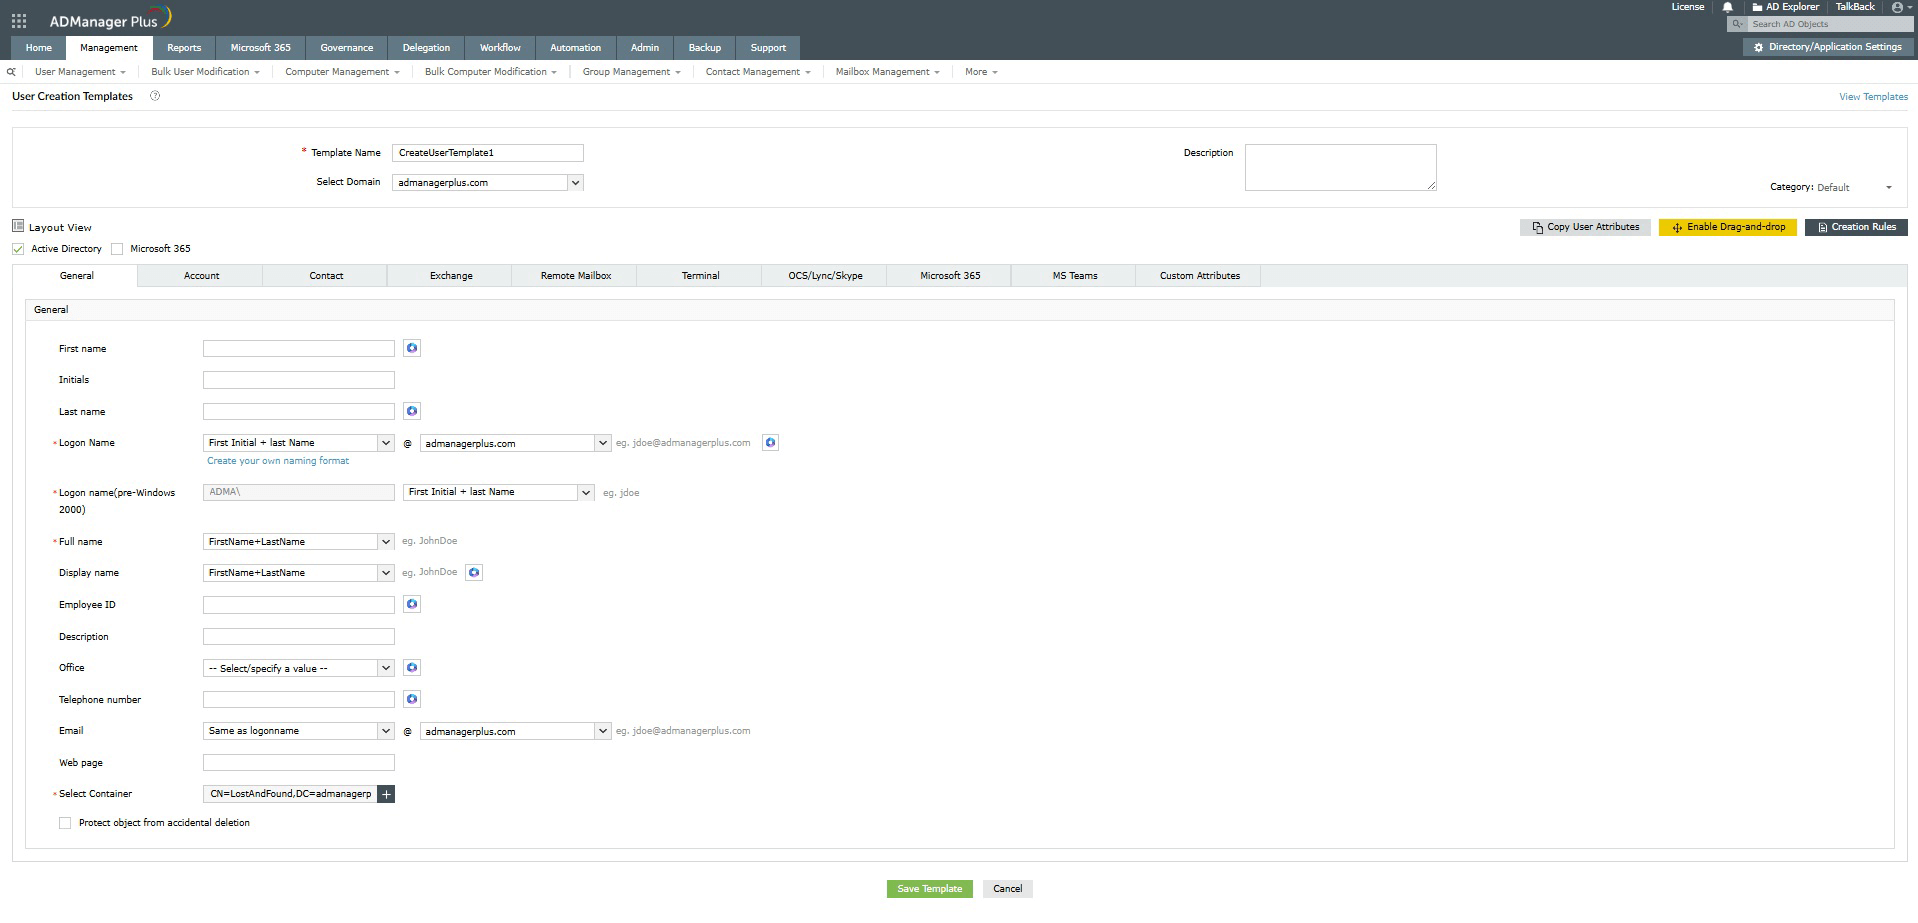This screenshot has height=923, width=1918.
Task: Open the Office value selection dropdown
Action: coord(385,667)
